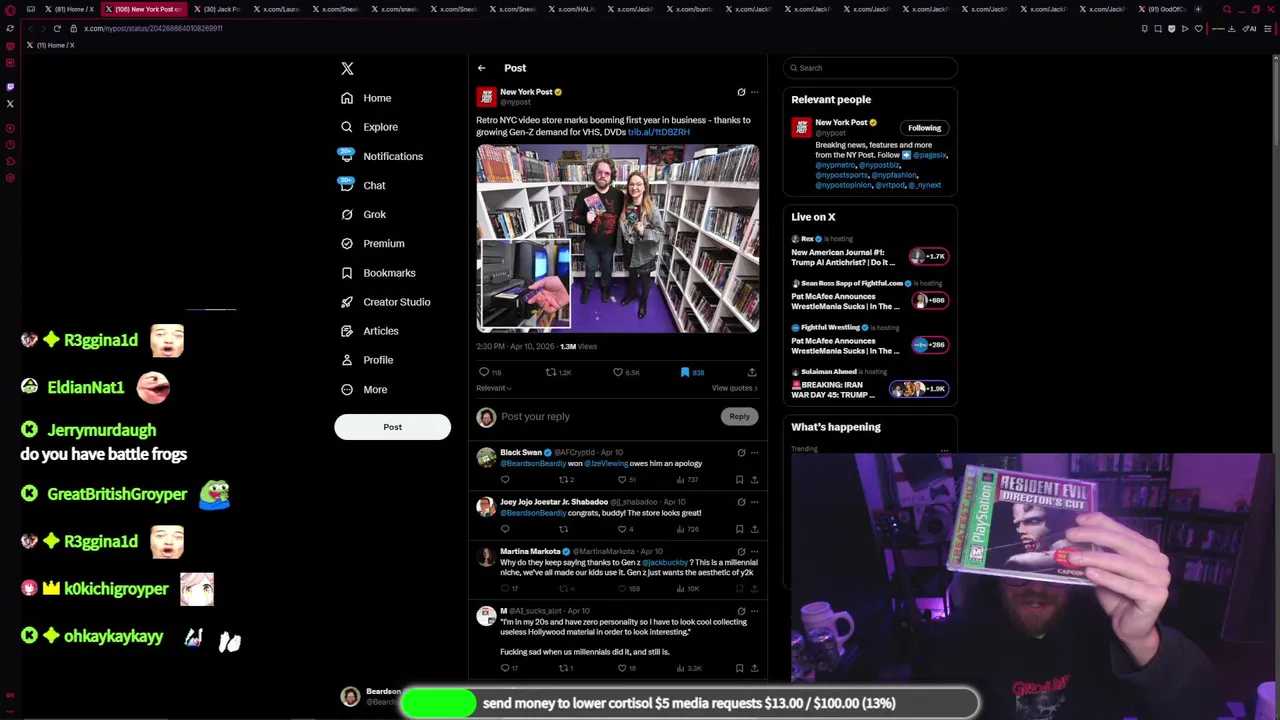Go back with the Post back arrow
Image resolution: width=1280 pixels, height=720 pixels.
pos(481,68)
